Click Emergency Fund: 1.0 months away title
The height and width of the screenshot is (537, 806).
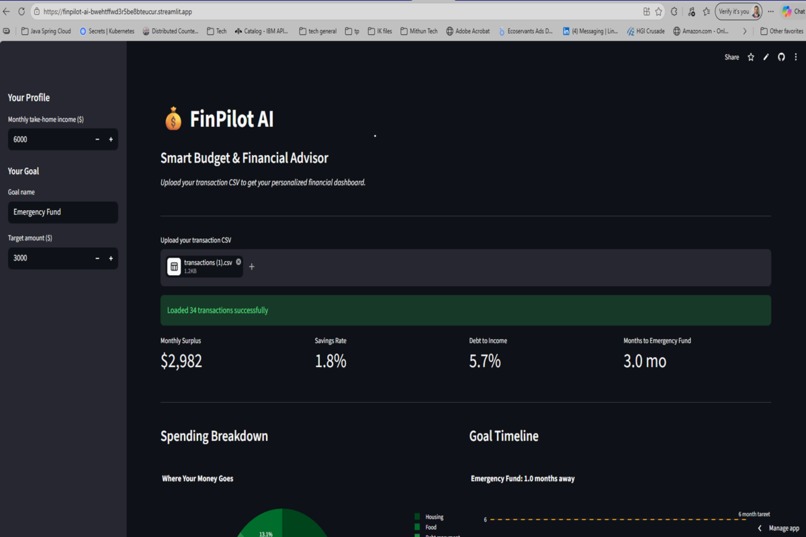523,478
